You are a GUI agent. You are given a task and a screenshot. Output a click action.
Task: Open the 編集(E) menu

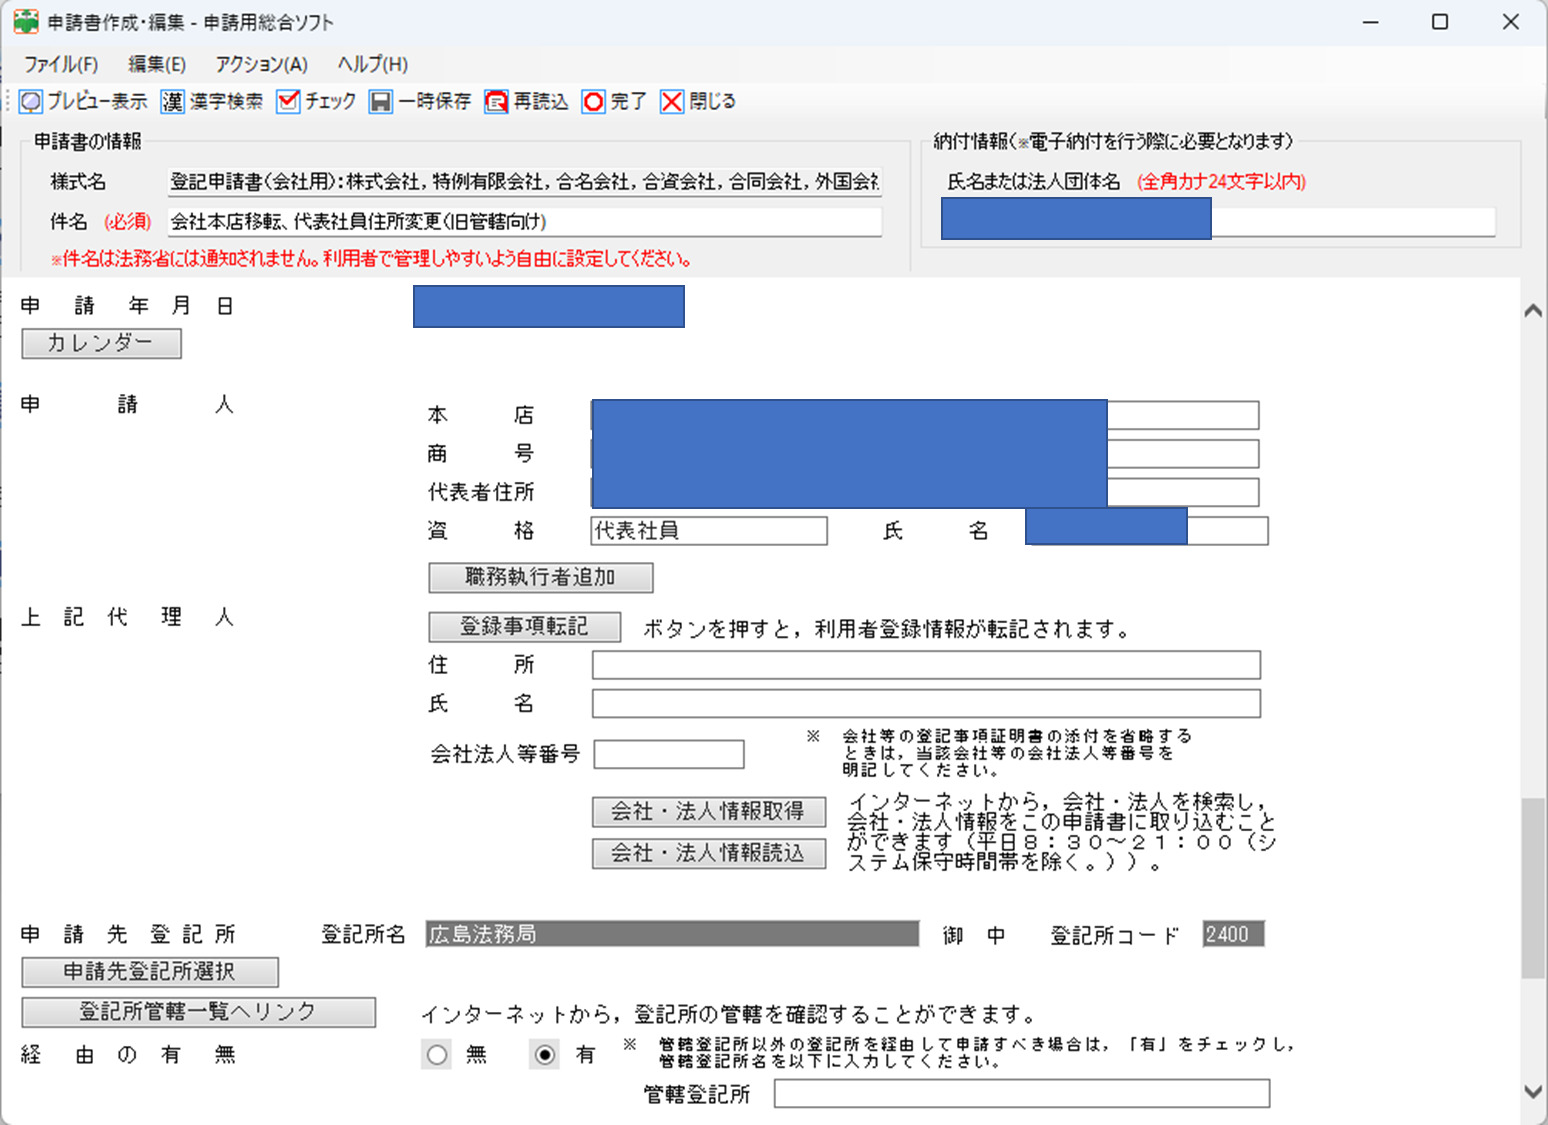tap(157, 64)
